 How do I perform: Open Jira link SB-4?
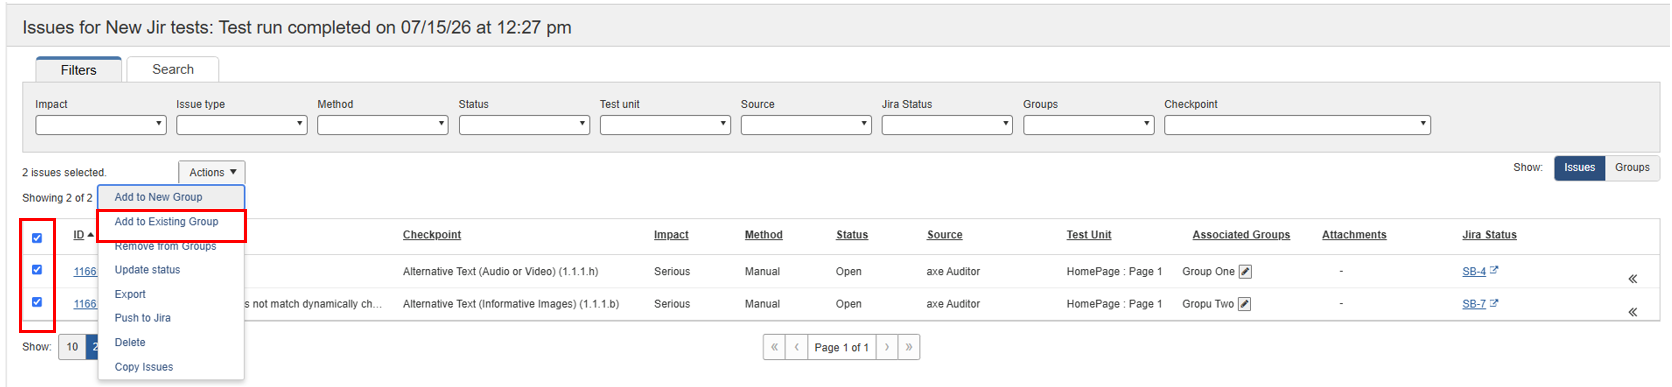1474,271
